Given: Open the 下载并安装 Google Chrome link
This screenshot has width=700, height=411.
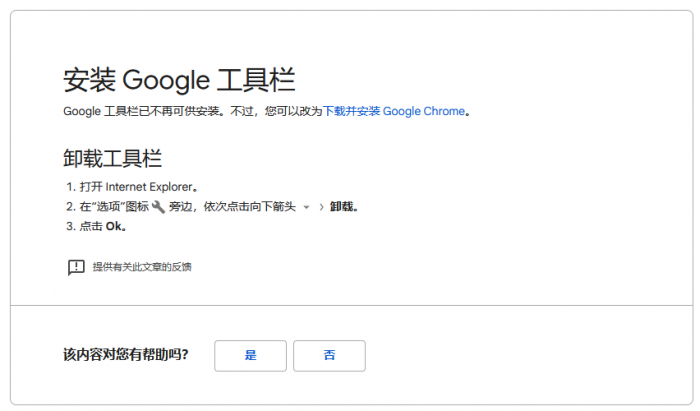Looking at the screenshot, I should 394,111.
